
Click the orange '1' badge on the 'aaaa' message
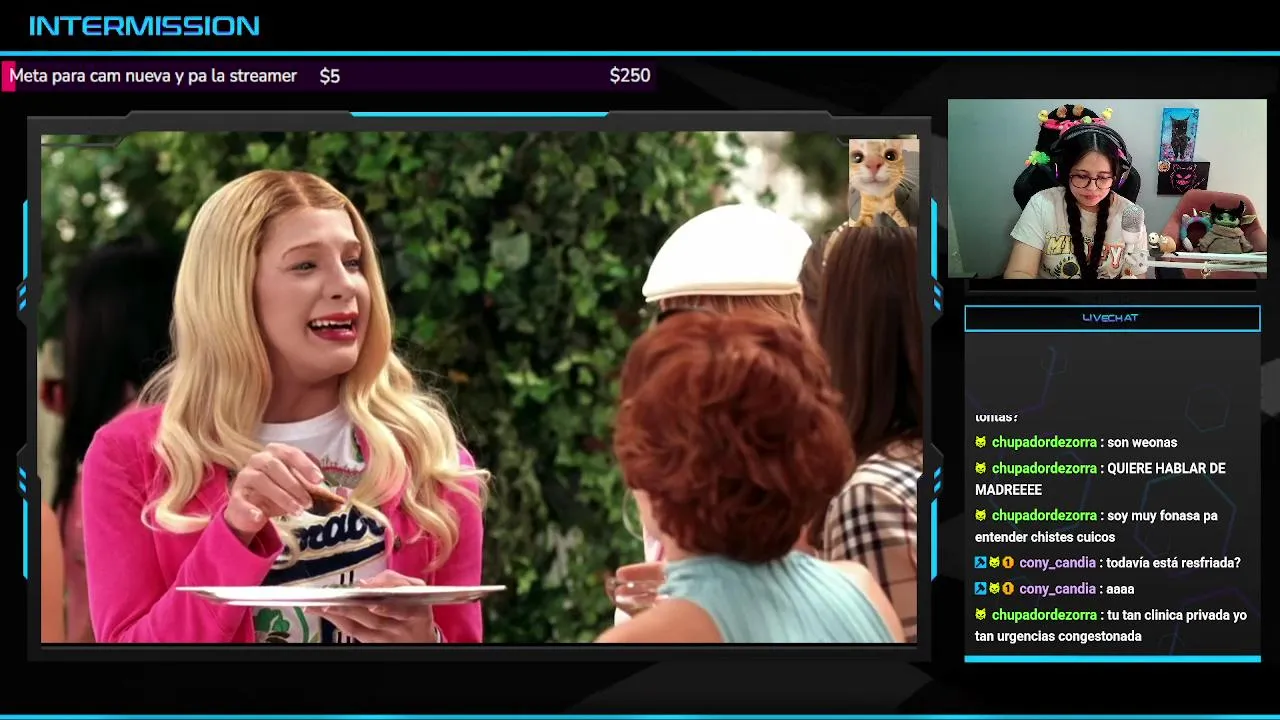point(1008,589)
